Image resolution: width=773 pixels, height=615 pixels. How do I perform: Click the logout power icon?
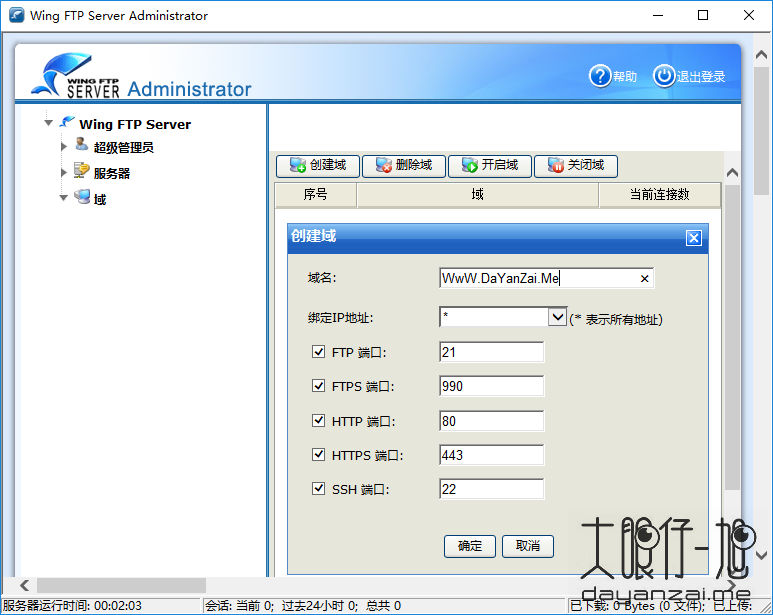(x=664, y=76)
